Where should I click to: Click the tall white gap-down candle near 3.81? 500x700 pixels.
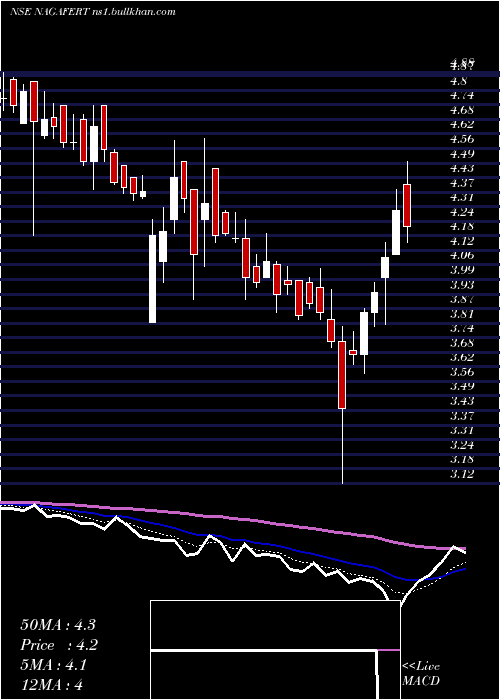153,279
